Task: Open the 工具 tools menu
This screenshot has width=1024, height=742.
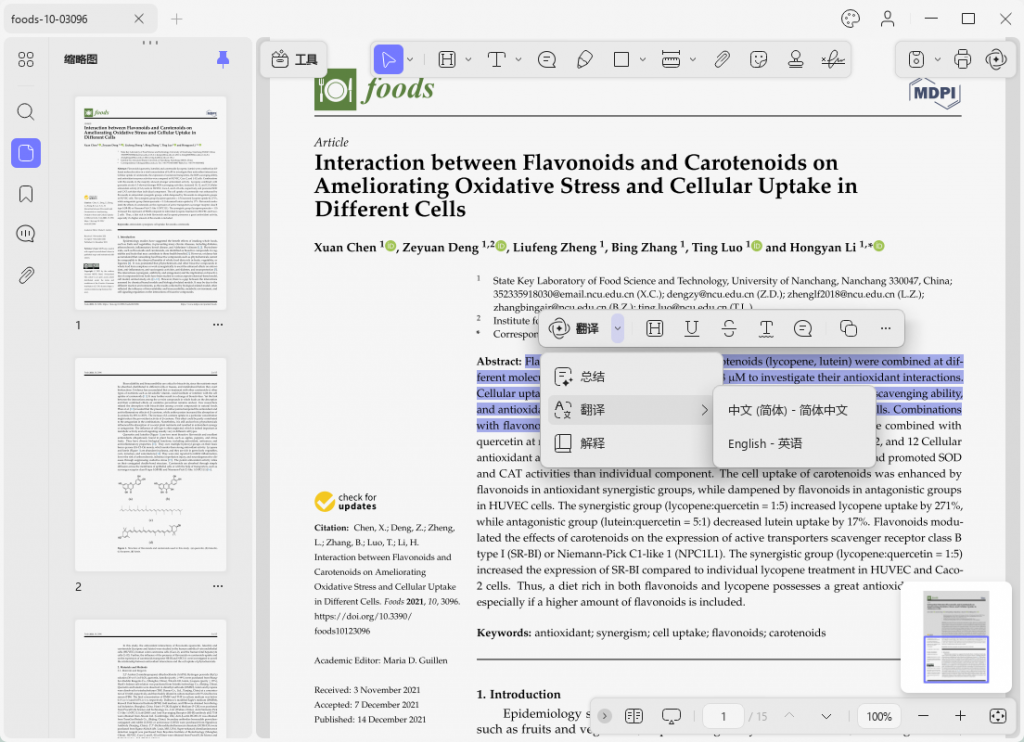Action: 294,59
